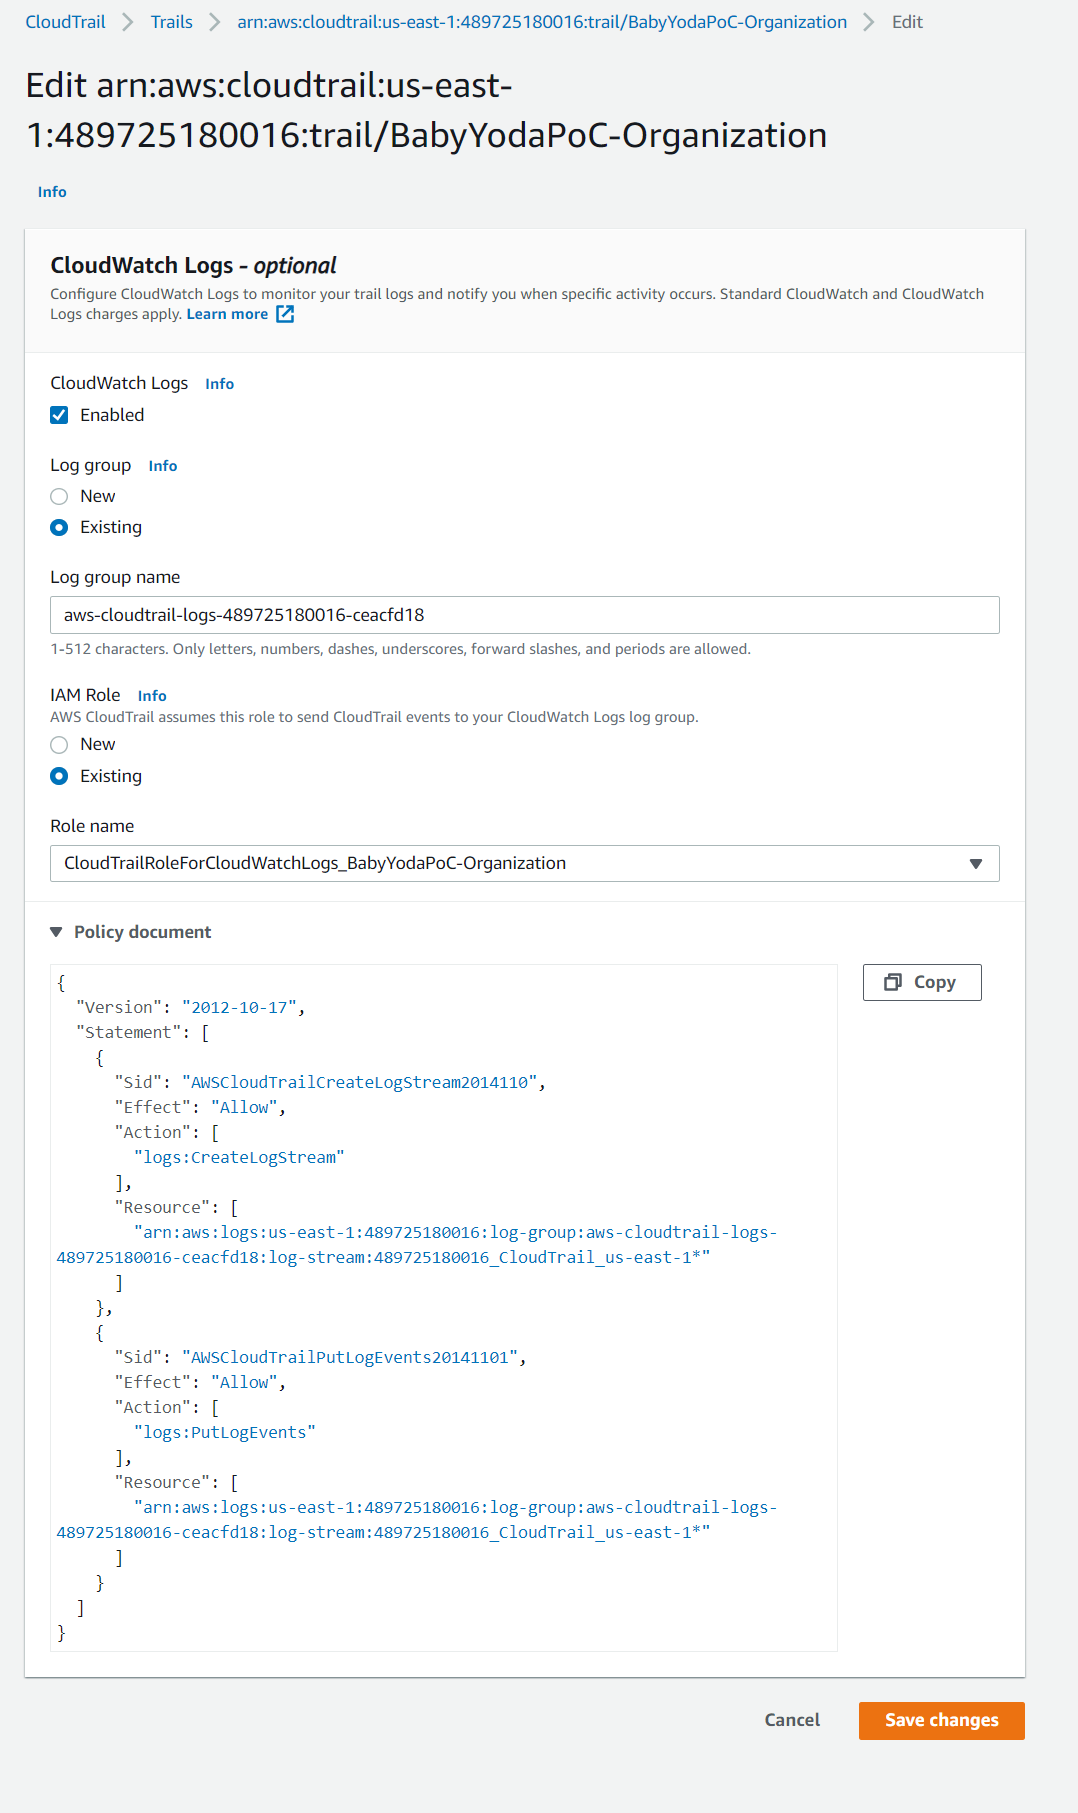Open the Role name dropdown
Image resolution: width=1078 pixels, height=1813 pixels.
[525, 863]
